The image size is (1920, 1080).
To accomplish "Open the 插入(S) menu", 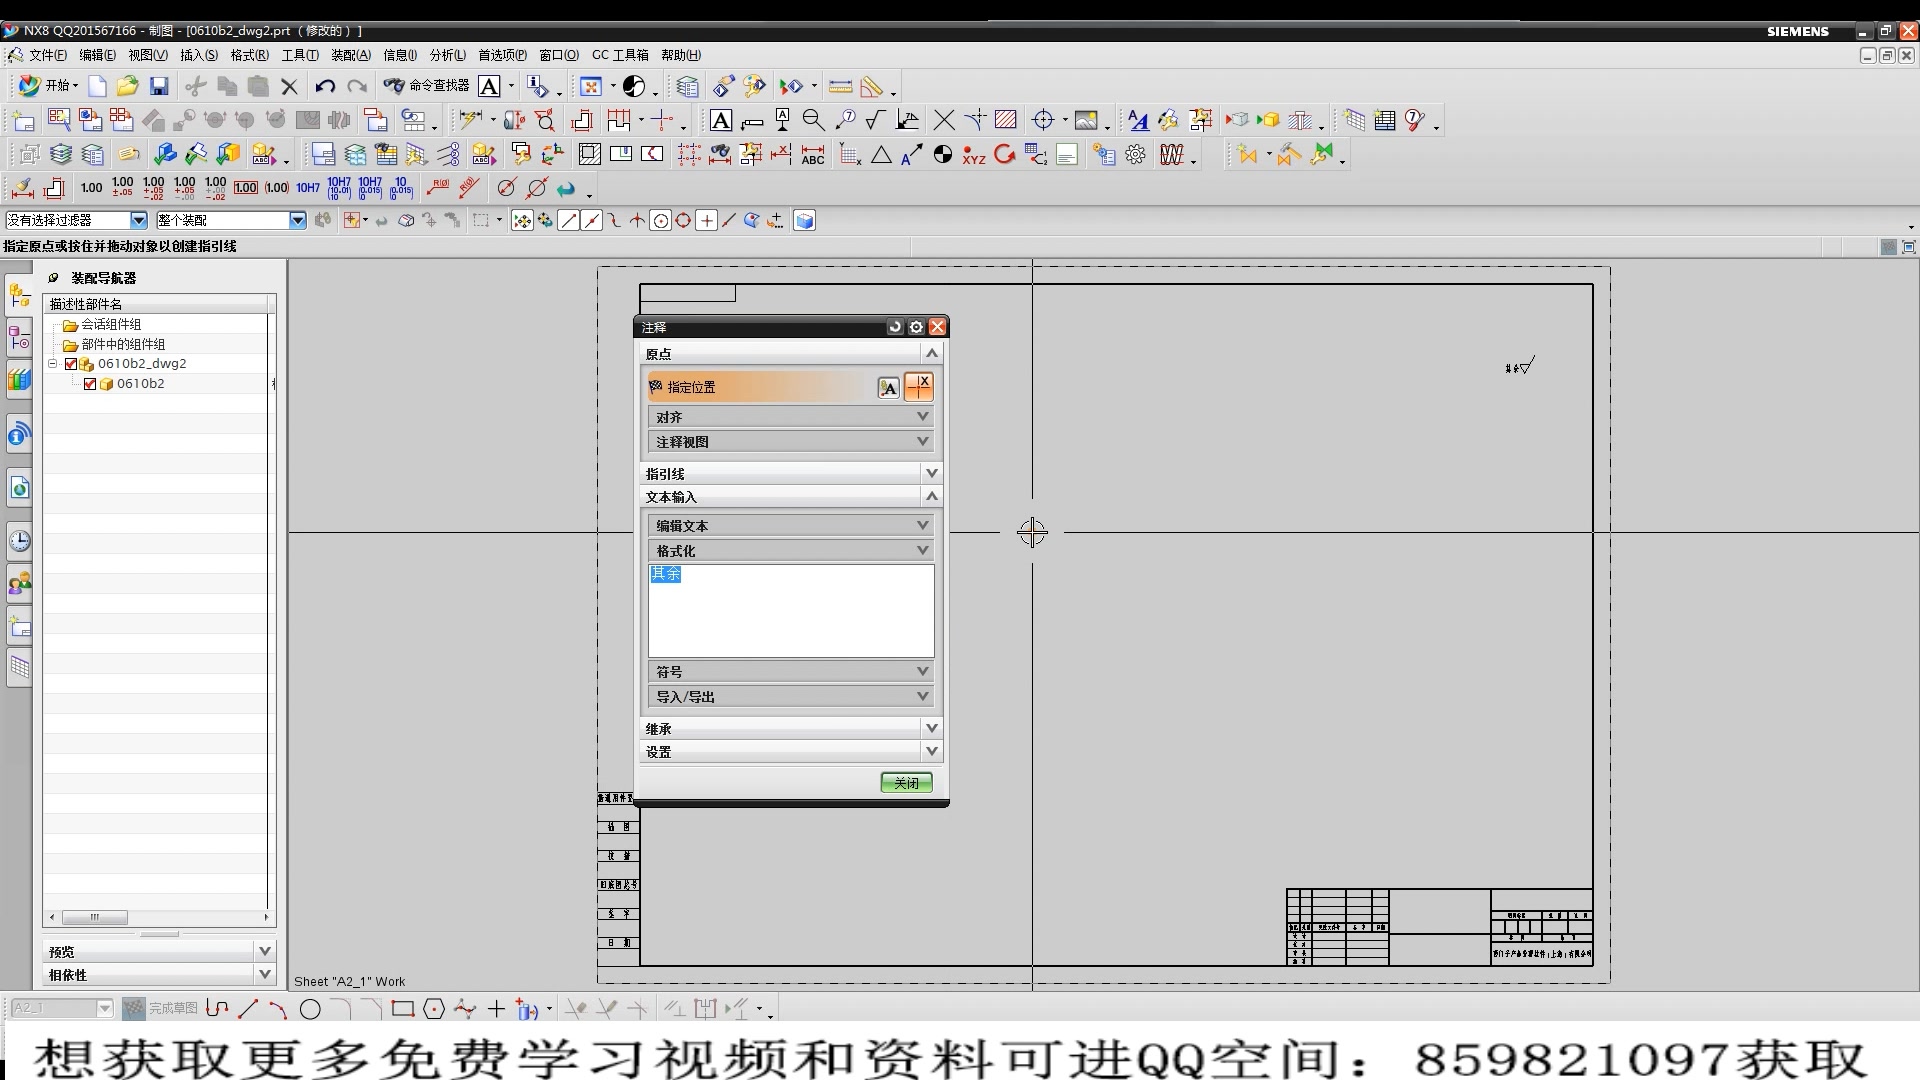I will click(x=198, y=55).
